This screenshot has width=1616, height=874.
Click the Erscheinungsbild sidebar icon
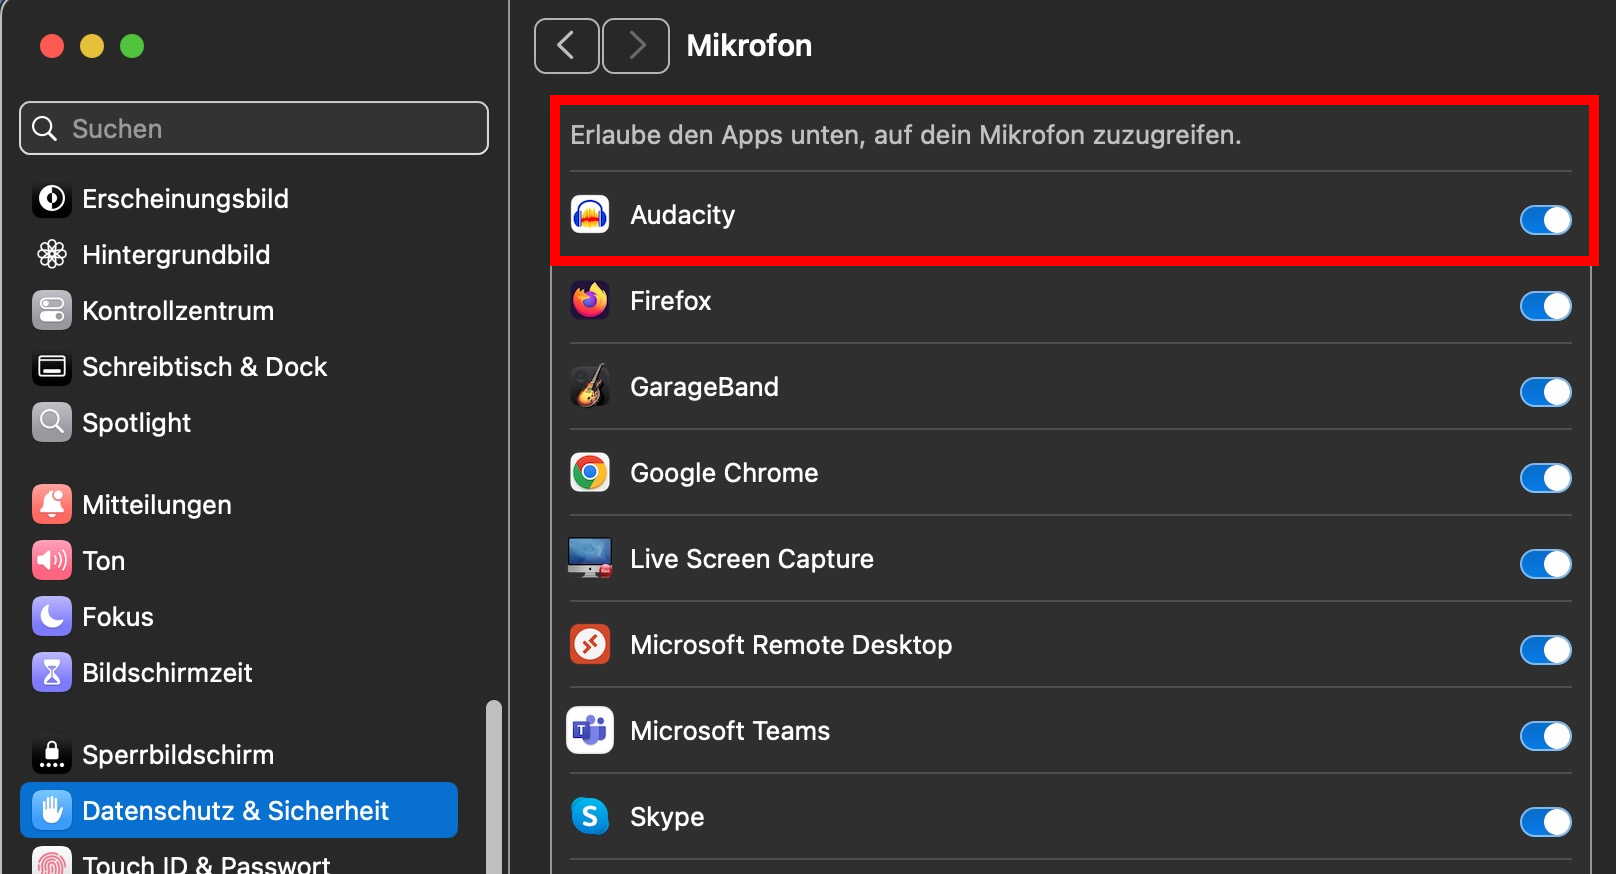click(x=52, y=199)
